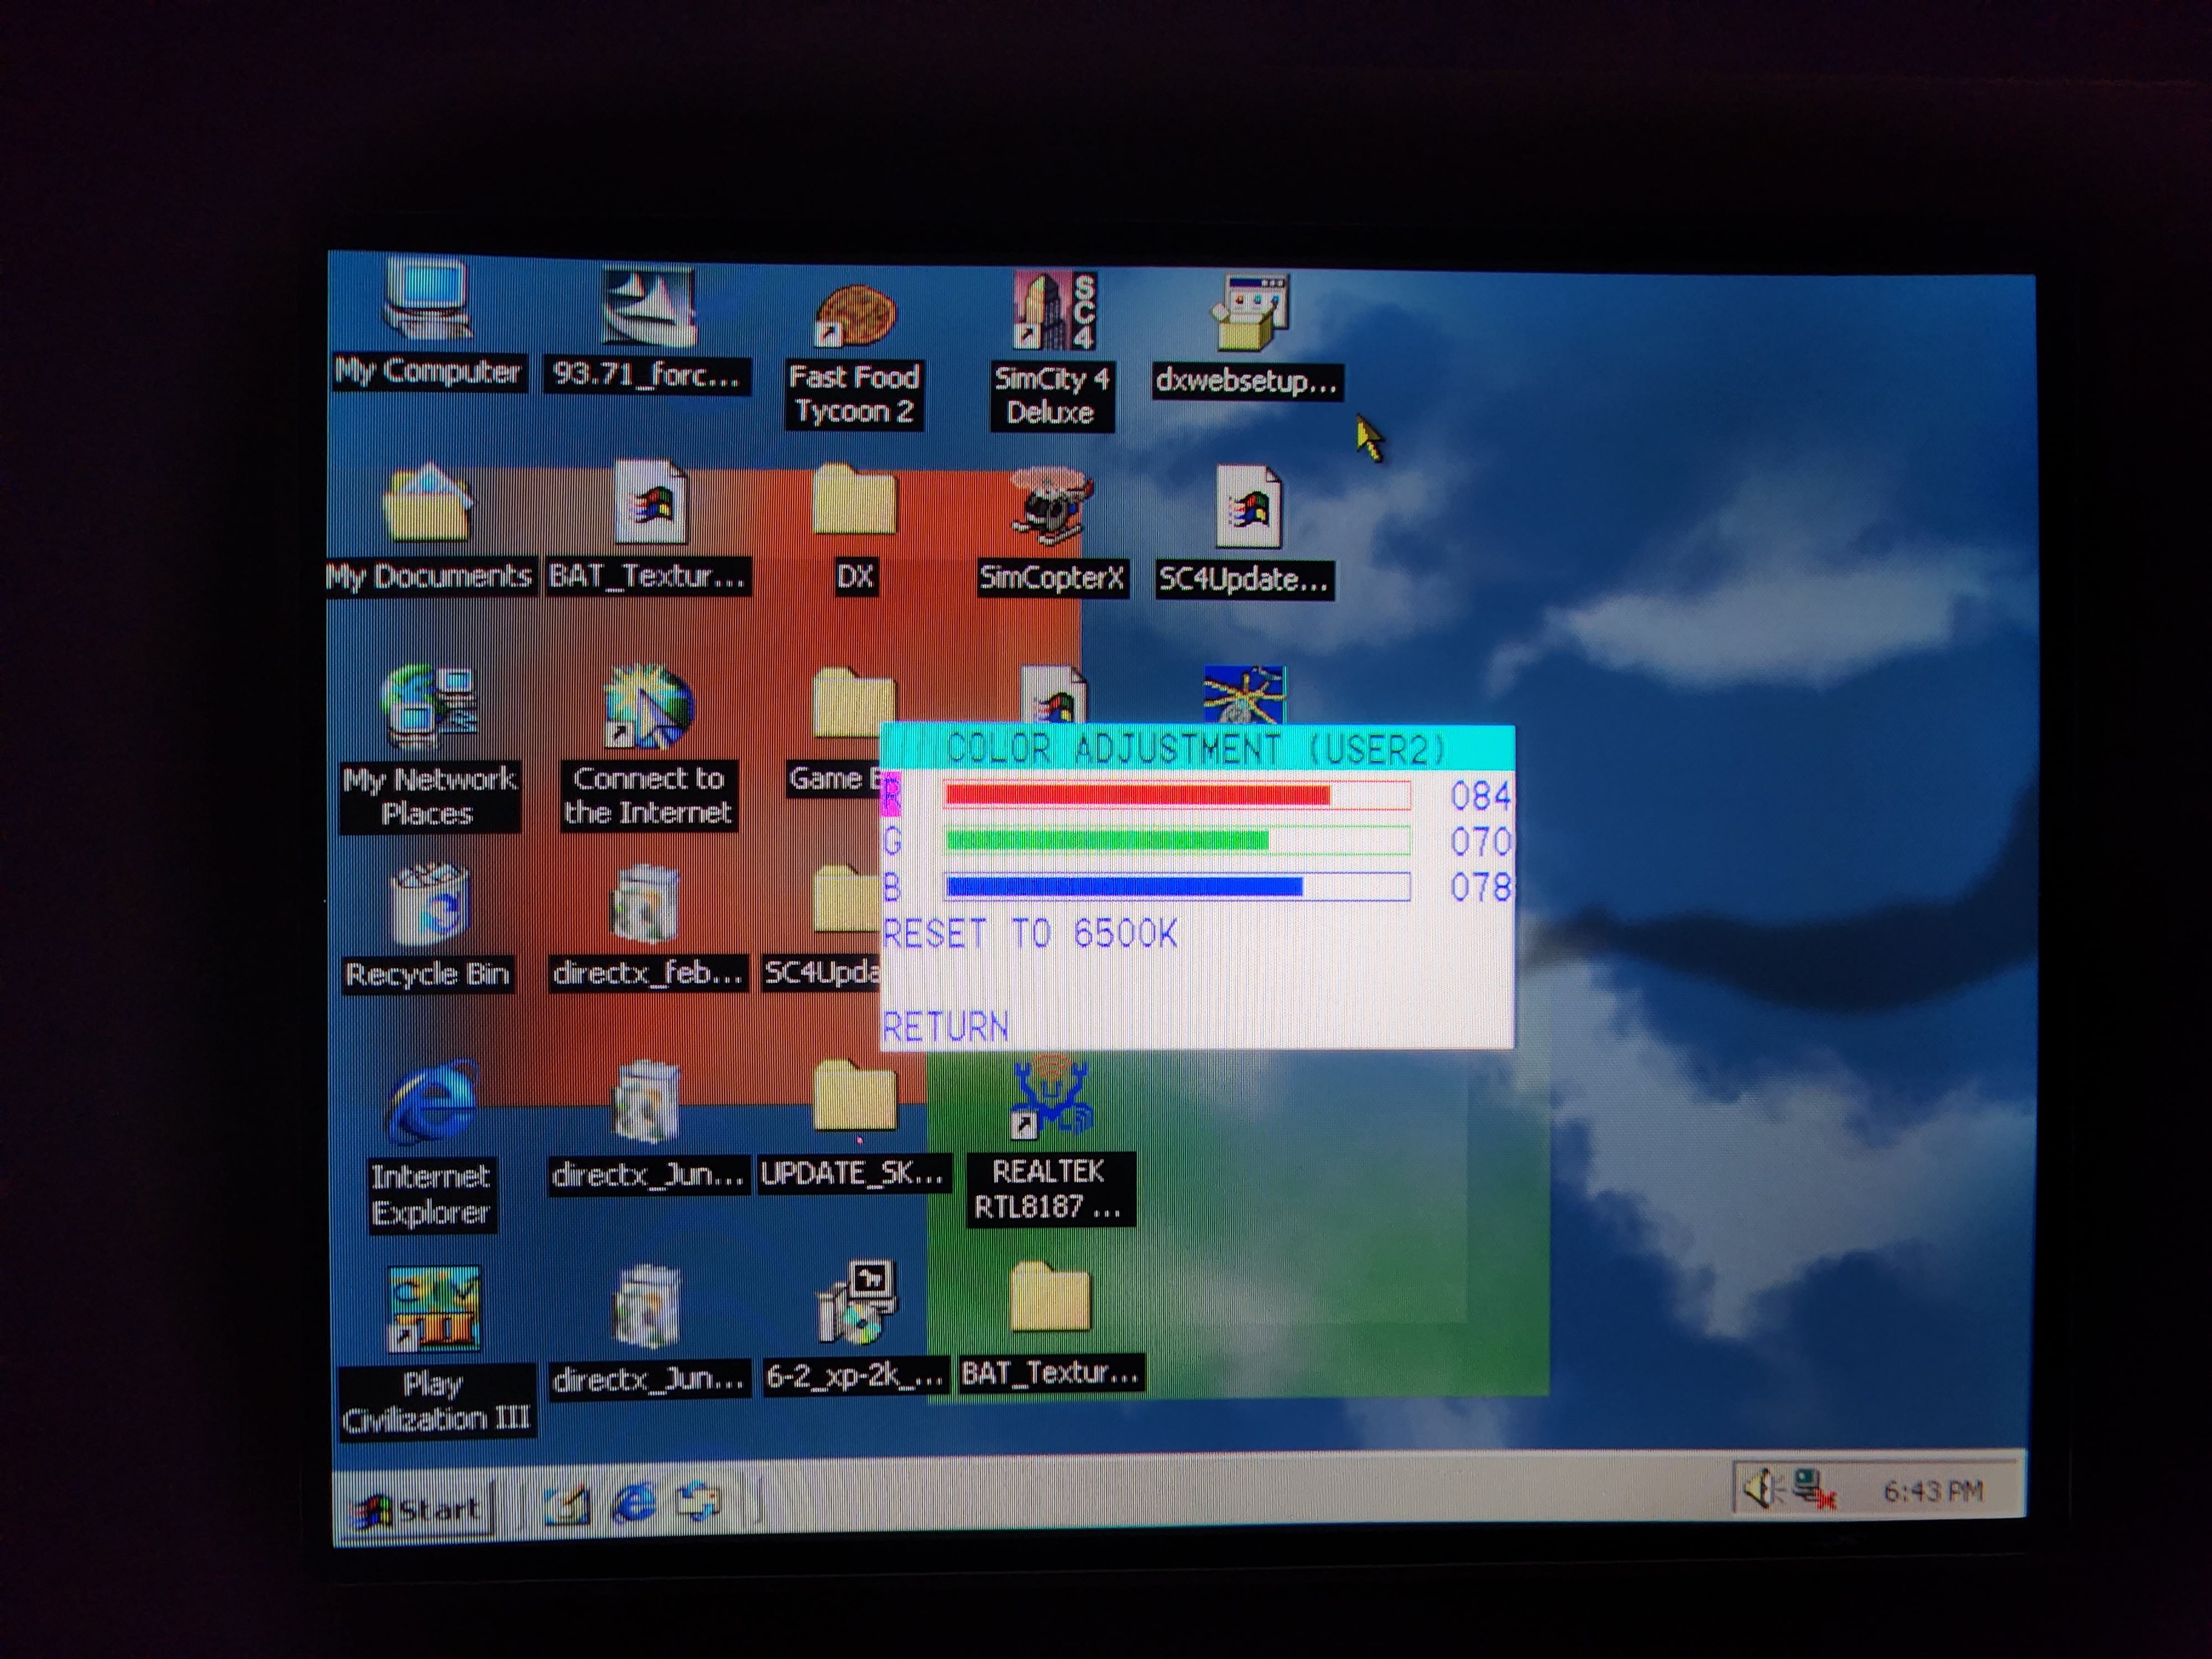Click the taskbar clock showing 6:43 PM
Viewport: 2212px width, 1659px height.
click(x=1932, y=1492)
